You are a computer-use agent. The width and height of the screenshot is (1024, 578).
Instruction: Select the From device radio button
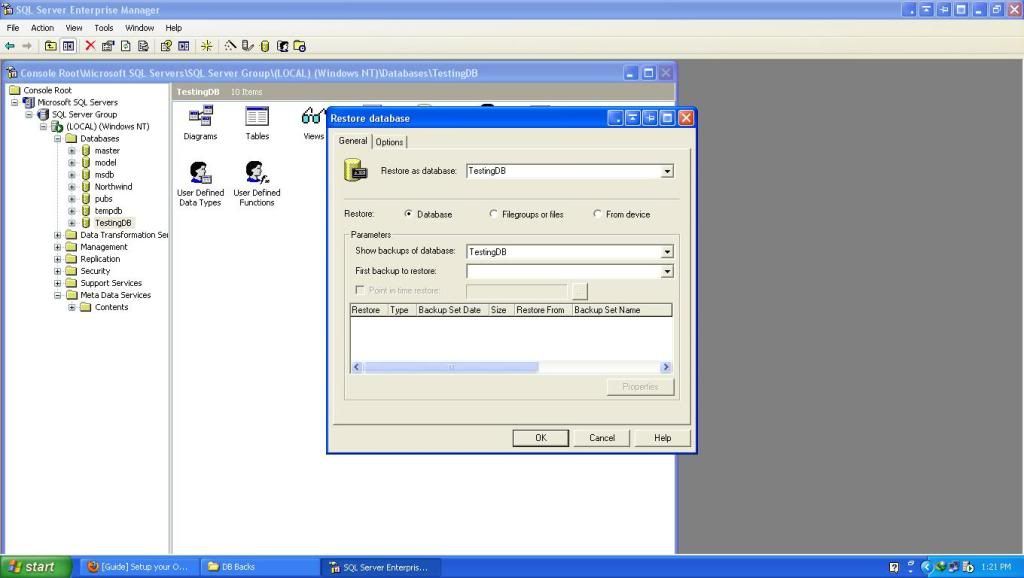point(597,214)
